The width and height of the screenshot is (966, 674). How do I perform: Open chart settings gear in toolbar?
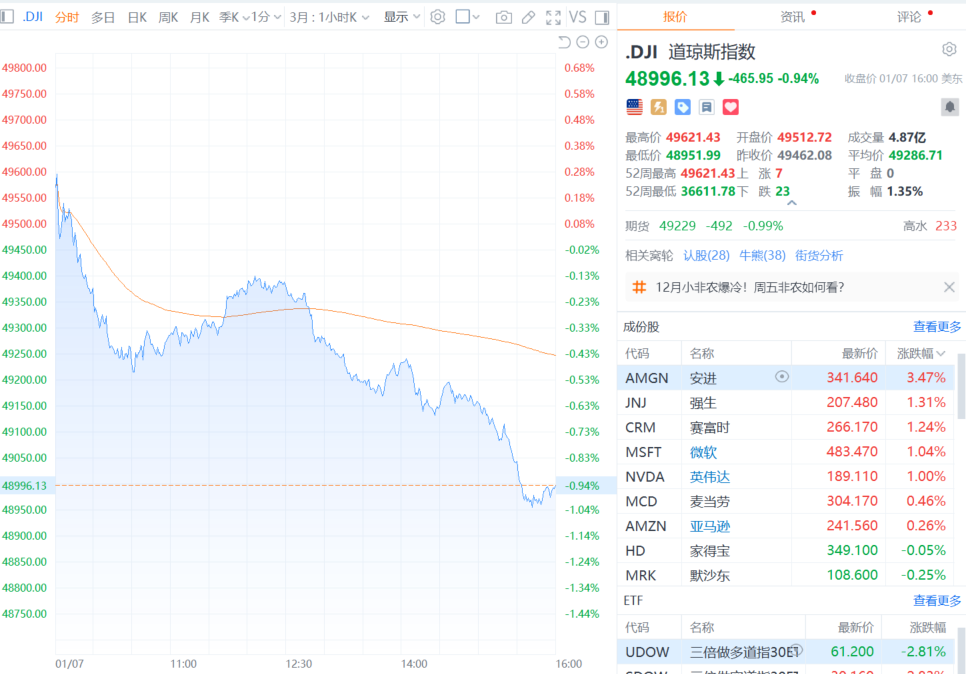click(x=437, y=17)
